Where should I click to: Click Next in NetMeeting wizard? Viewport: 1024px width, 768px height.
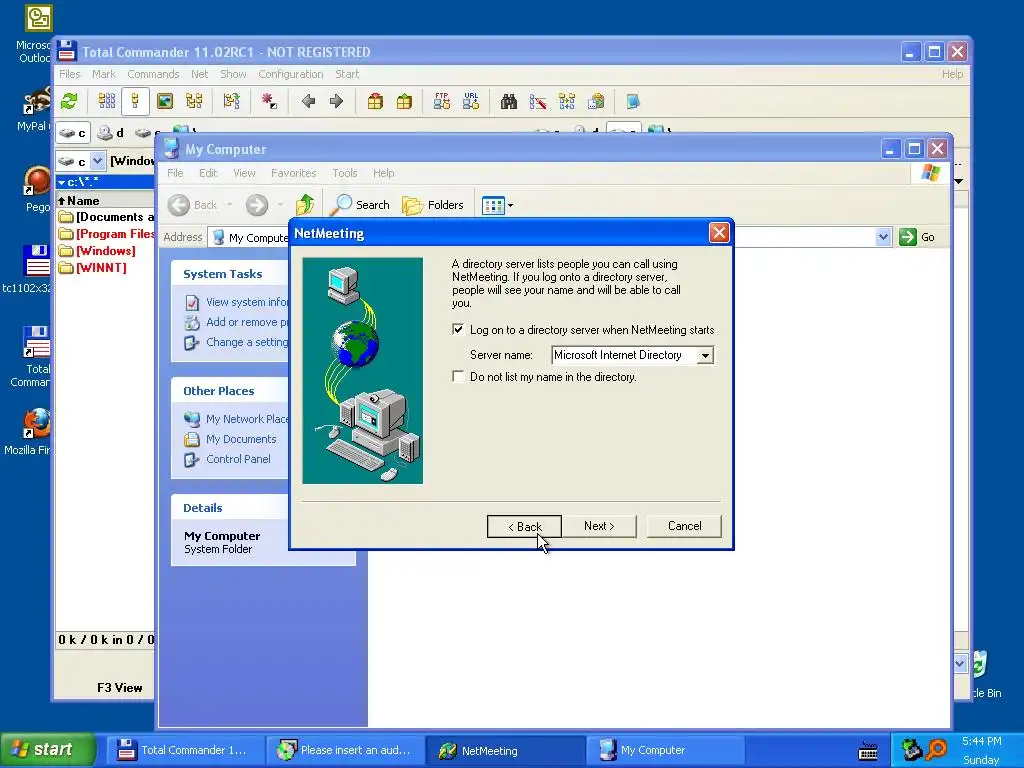(x=599, y=526)
